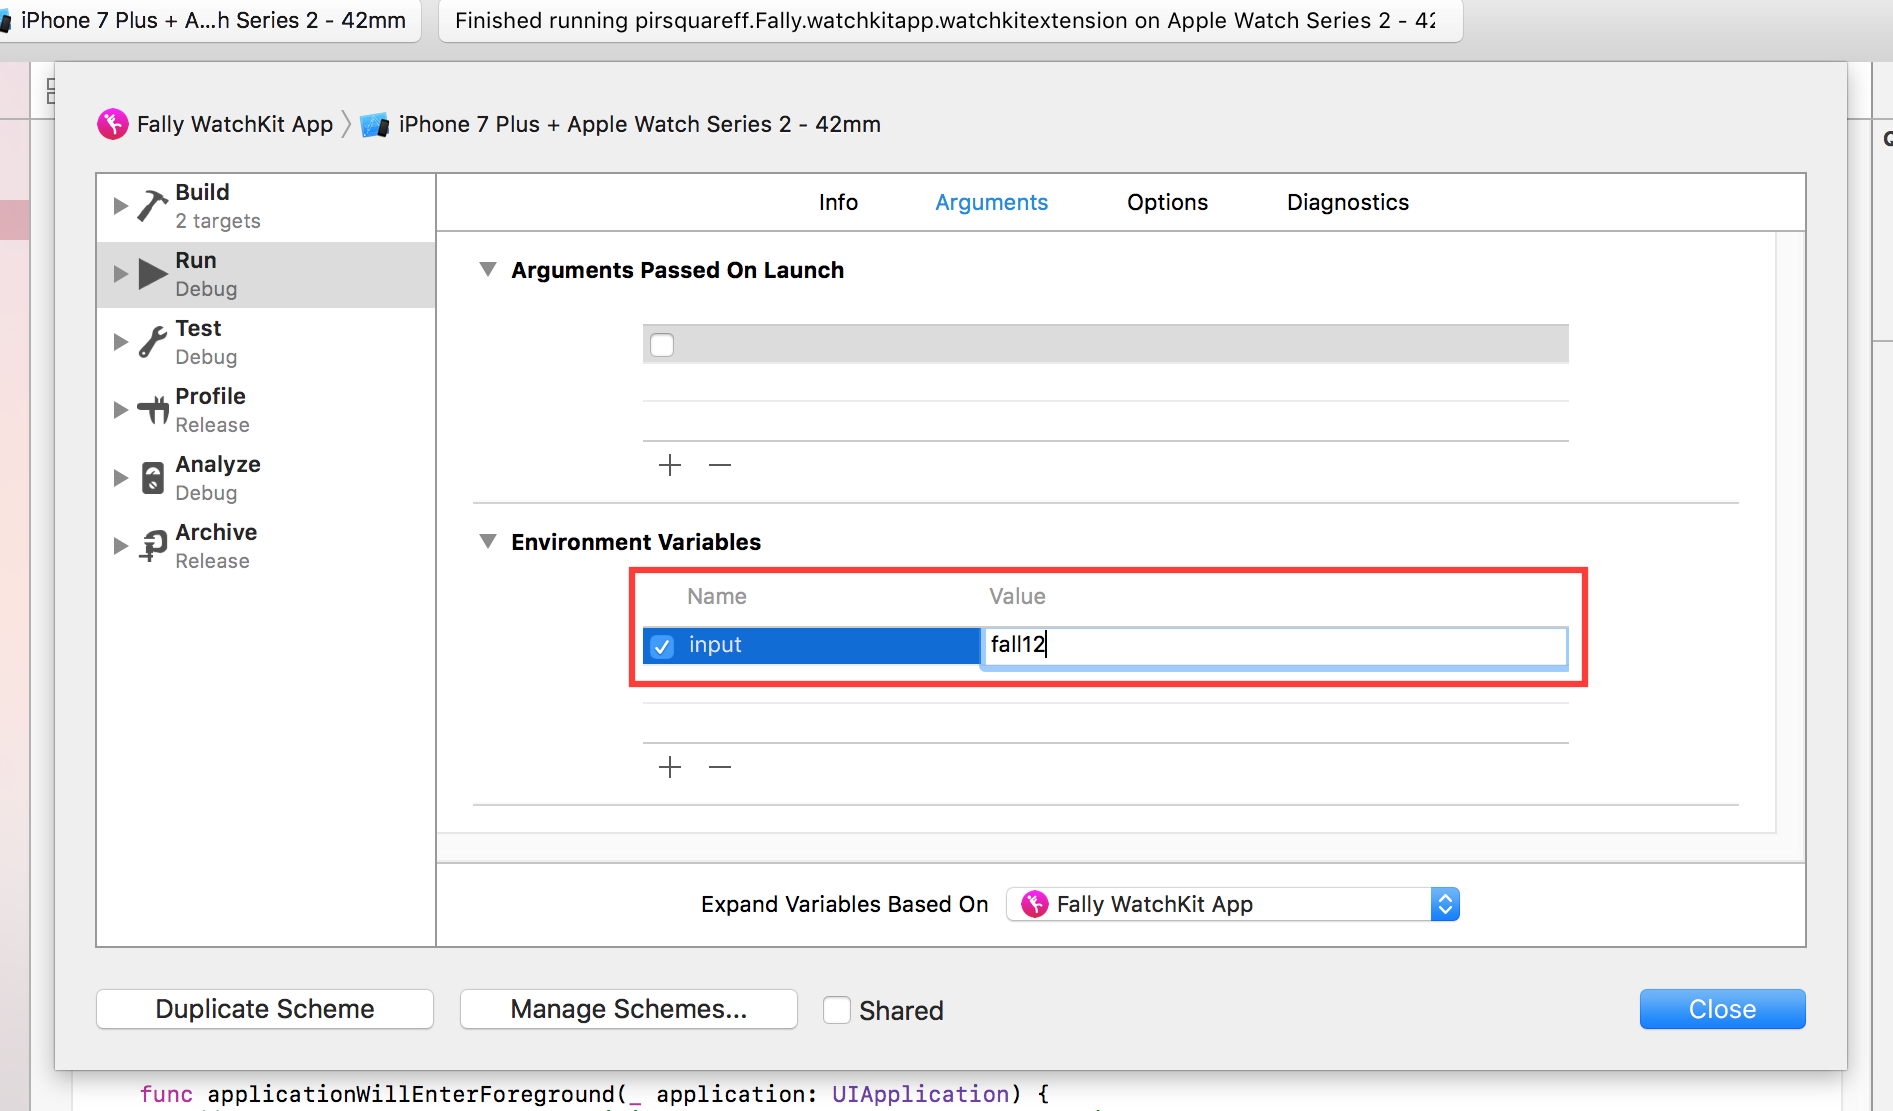
Task: Select the Arguments tab
Action: (x=991, y=203)
